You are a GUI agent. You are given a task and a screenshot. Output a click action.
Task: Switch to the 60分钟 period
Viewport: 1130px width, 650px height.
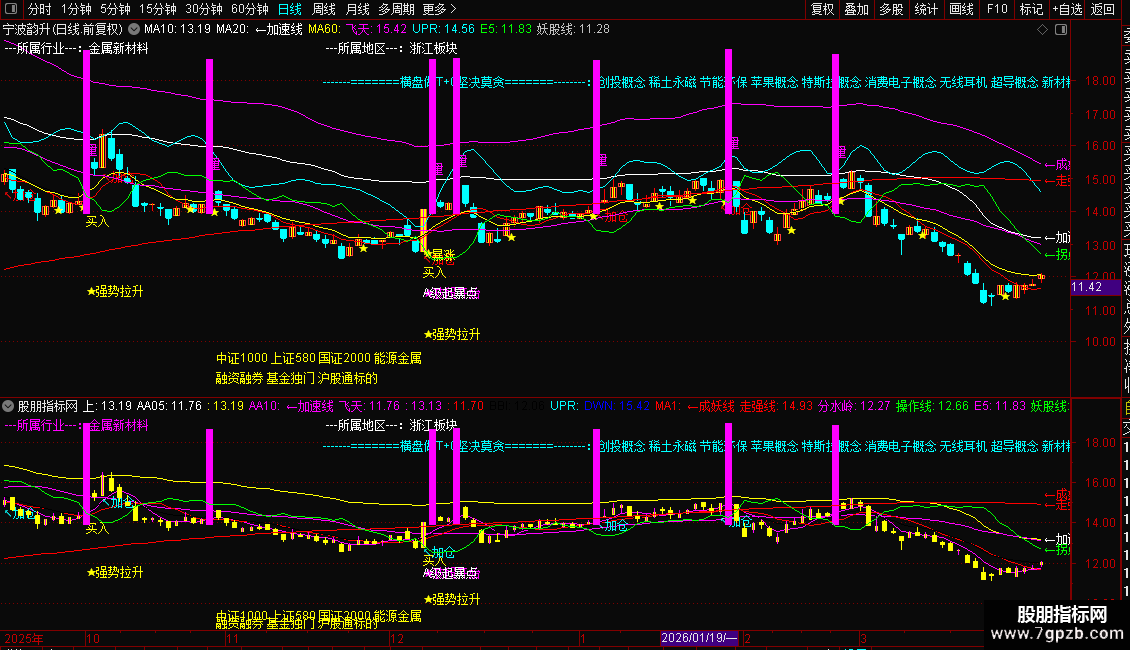tap(249, 9)
